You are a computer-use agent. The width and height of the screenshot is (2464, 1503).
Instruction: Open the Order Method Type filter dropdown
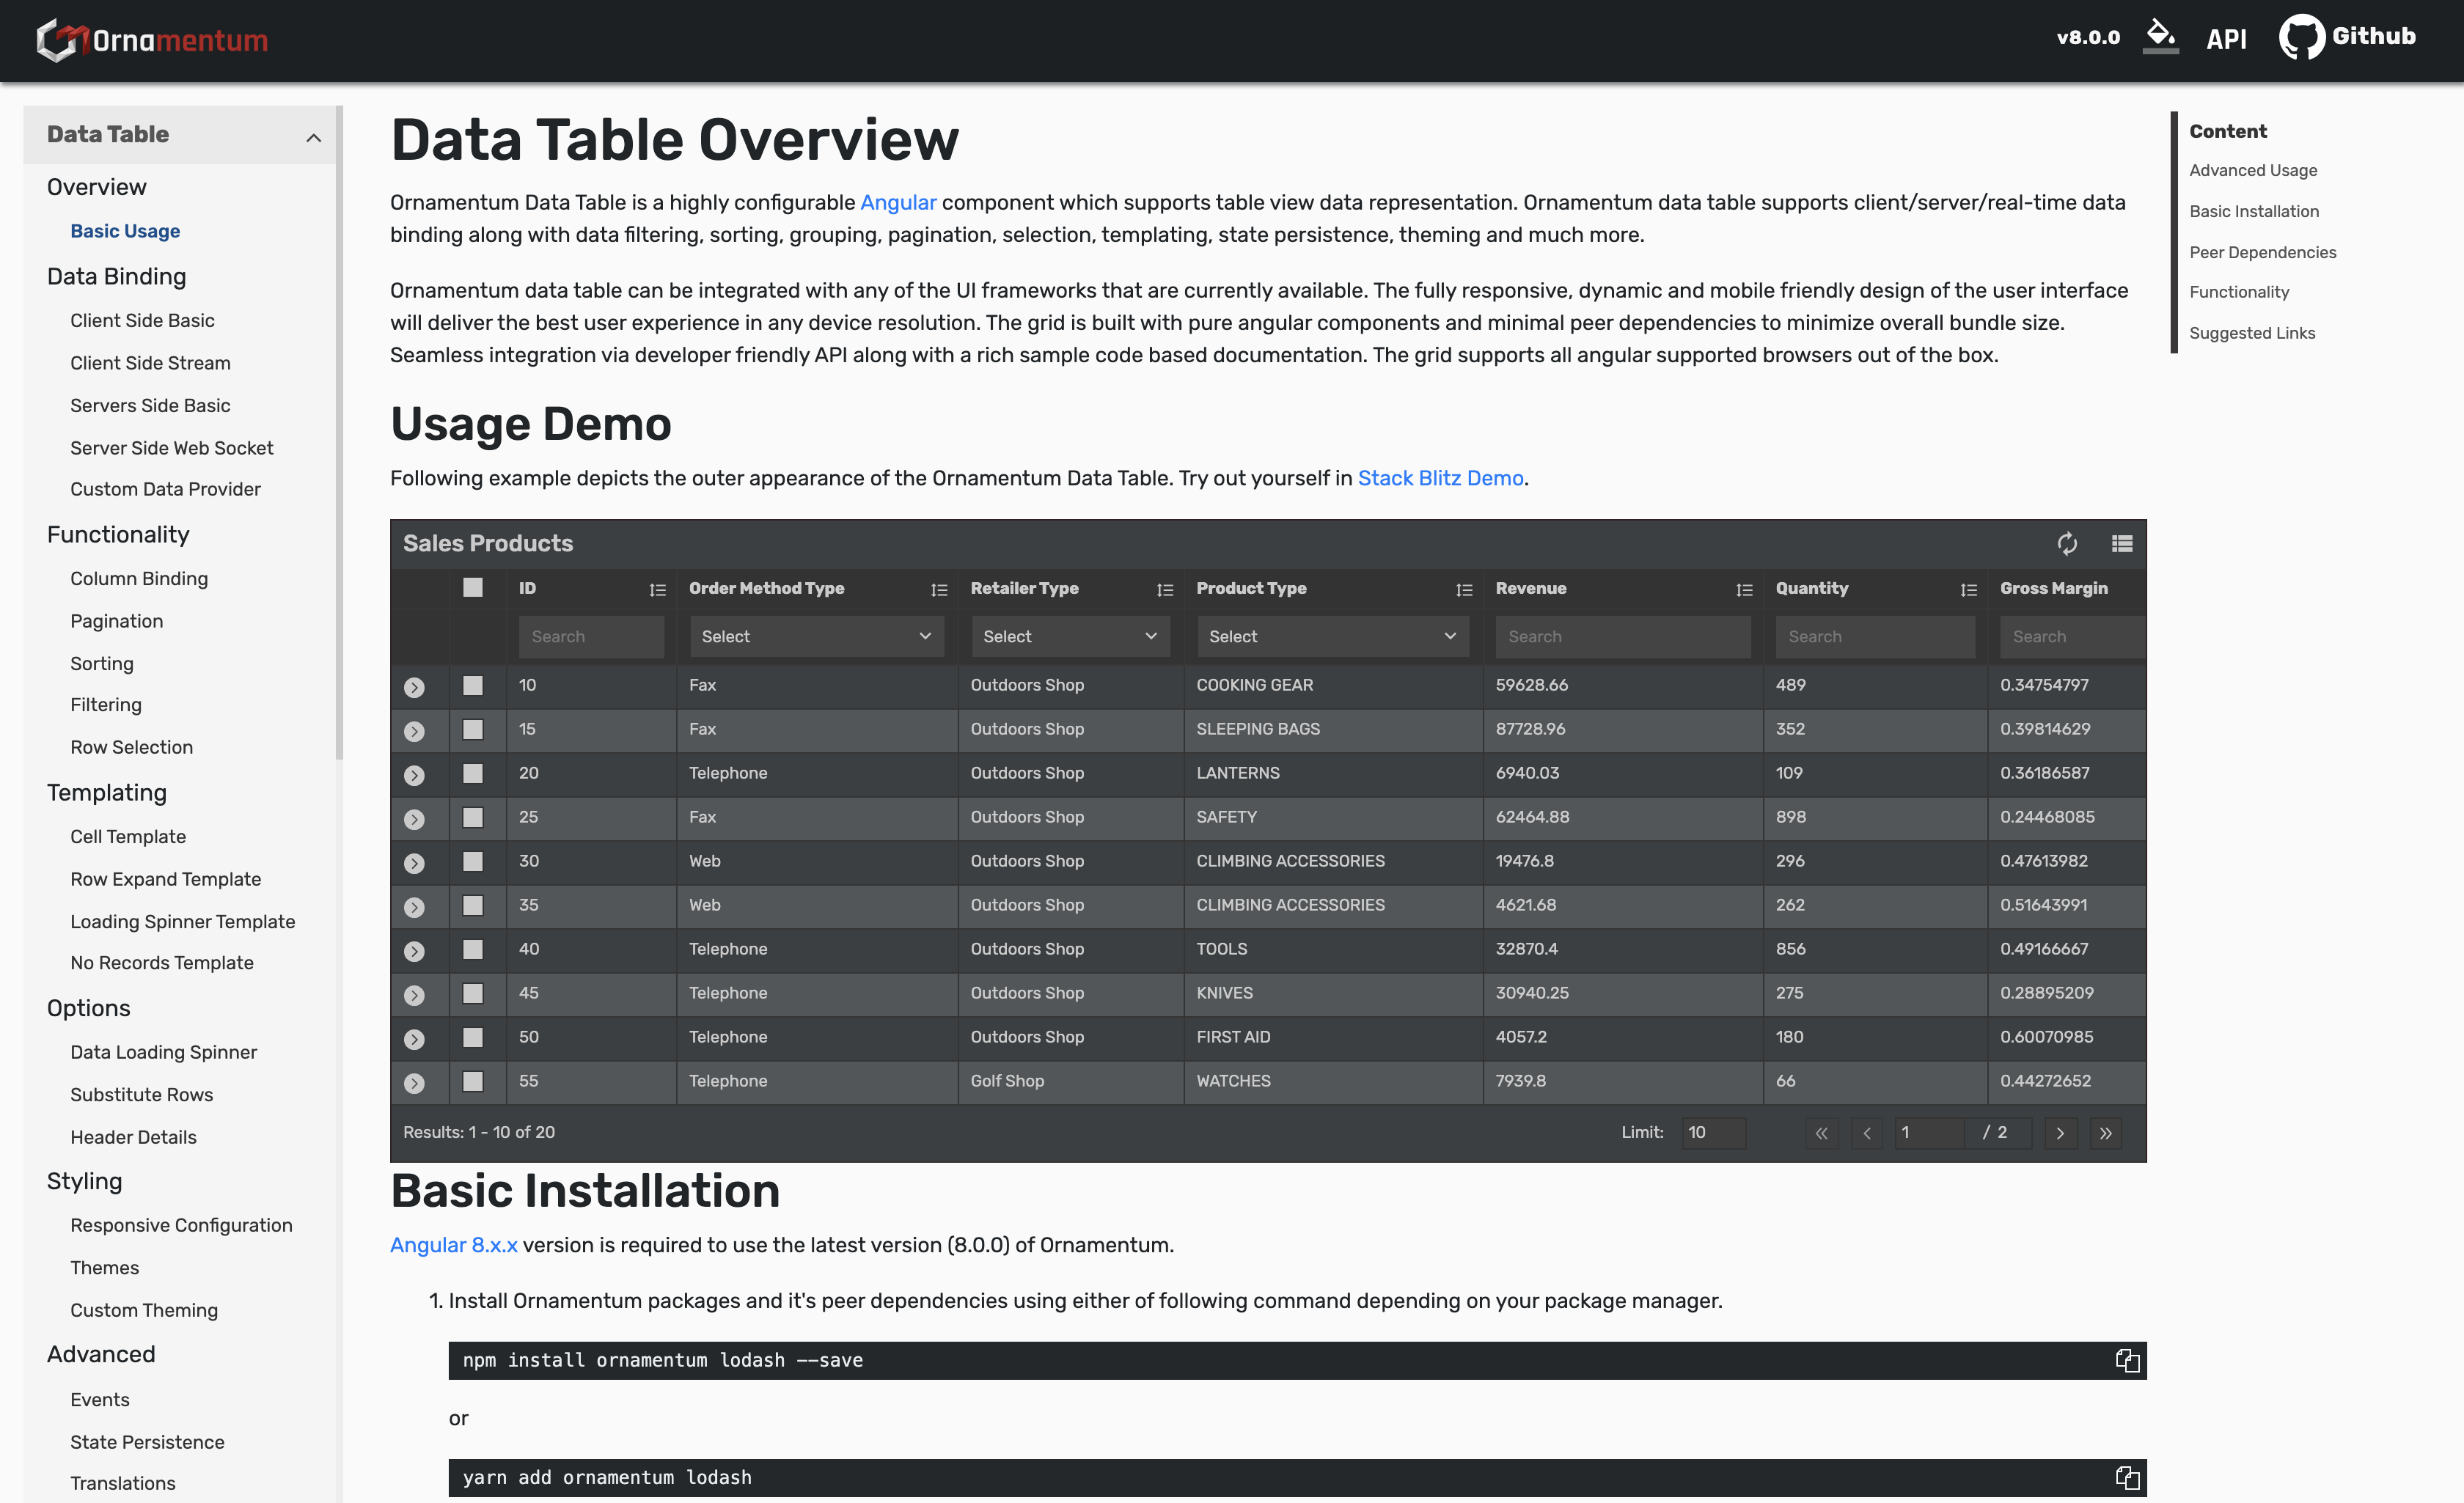(x=816, y=636)
